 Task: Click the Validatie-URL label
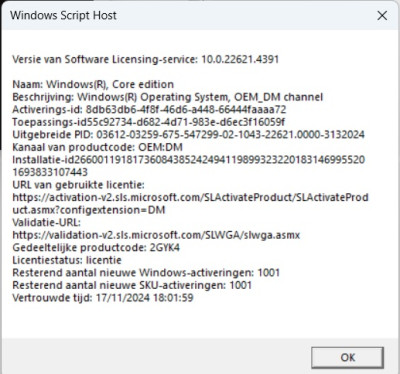46,222
